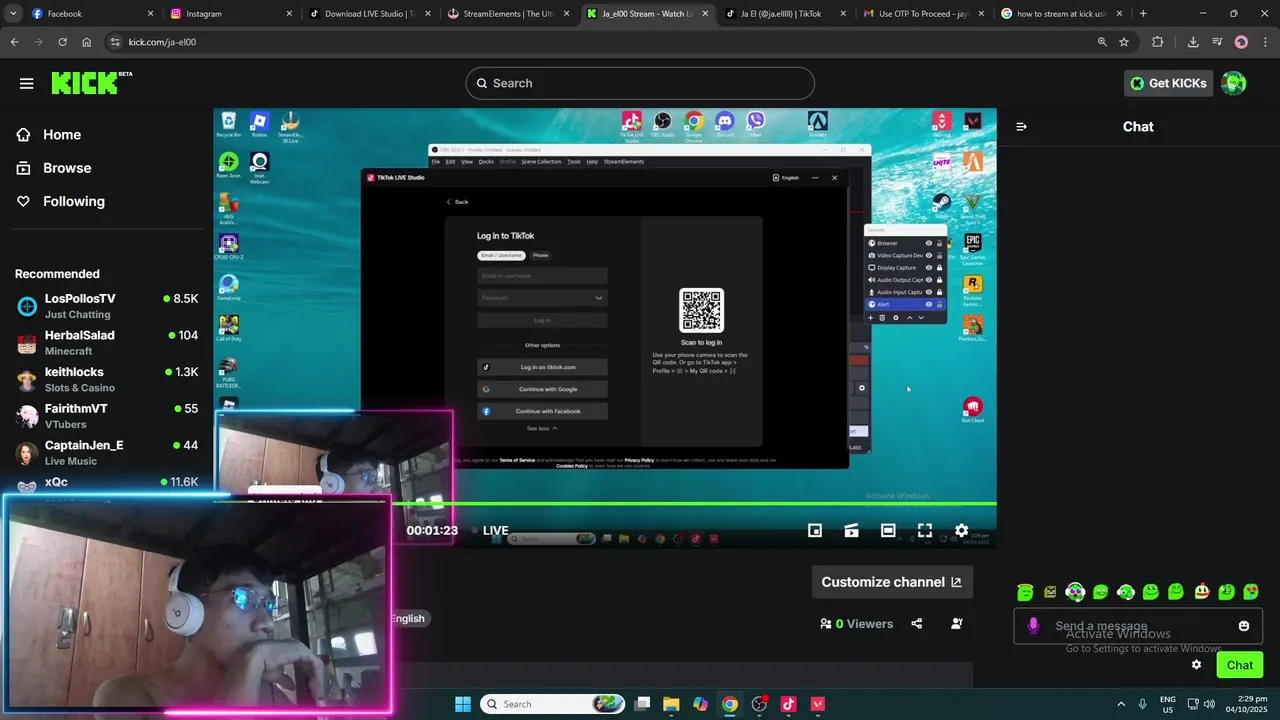Open stream player settings gear
Image resolution: width=1280 pixels, height=720 pixels.
(x=961, y=531)
